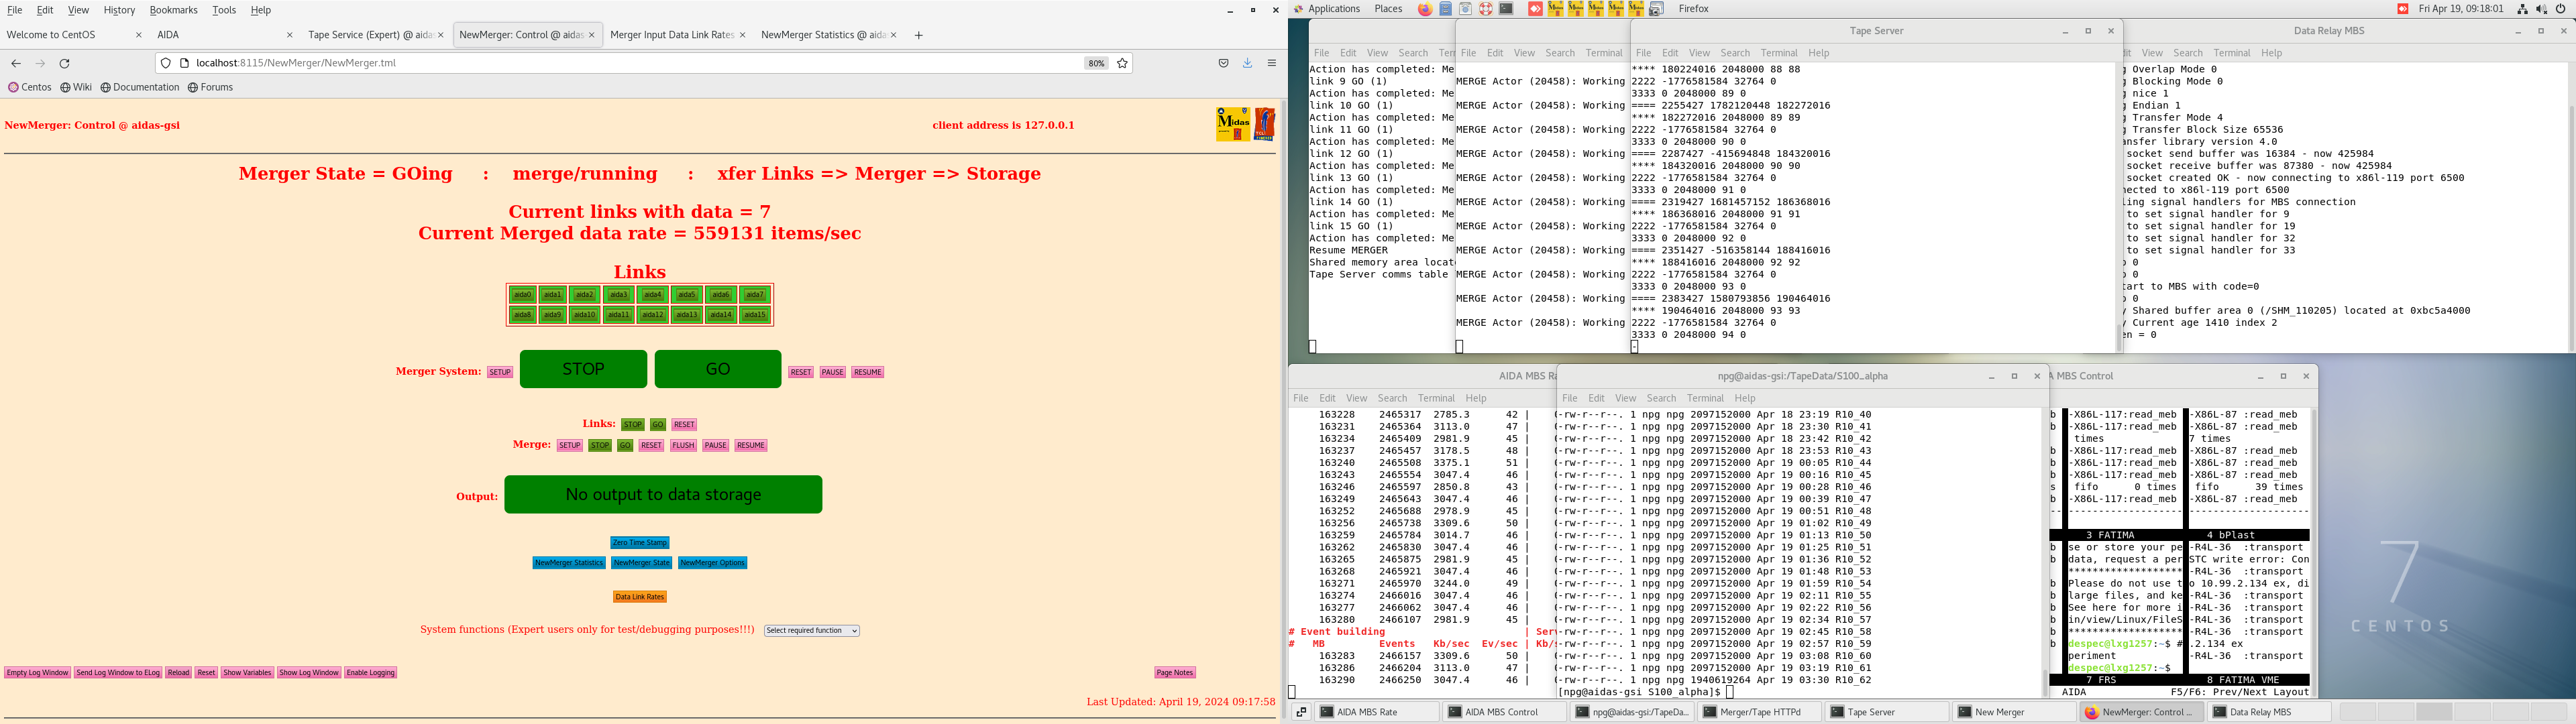Open the Bookmarks menu in Firefox
The width and height of the screenshot is (2576, 724).
click(x=173, y=10)
